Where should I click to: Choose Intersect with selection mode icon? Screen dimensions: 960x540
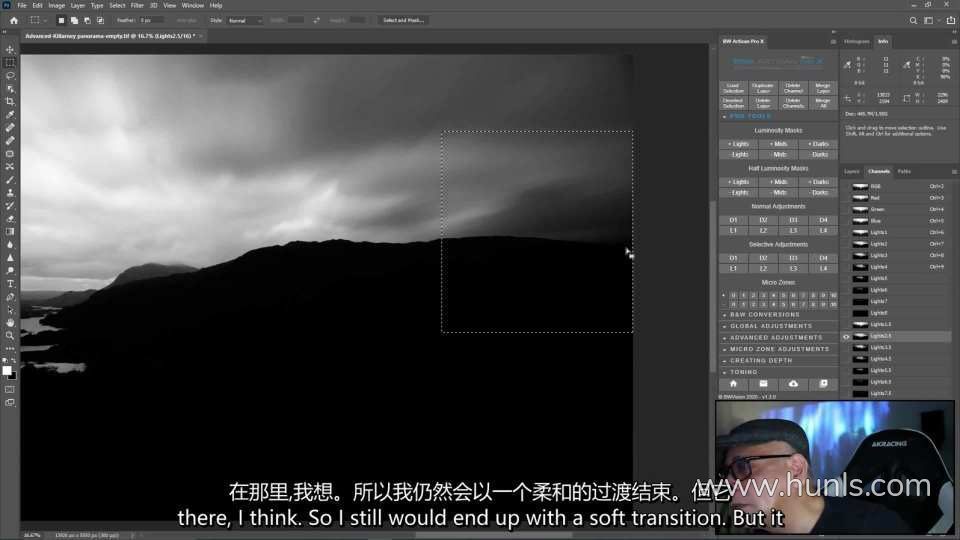[x=100, y=20]
